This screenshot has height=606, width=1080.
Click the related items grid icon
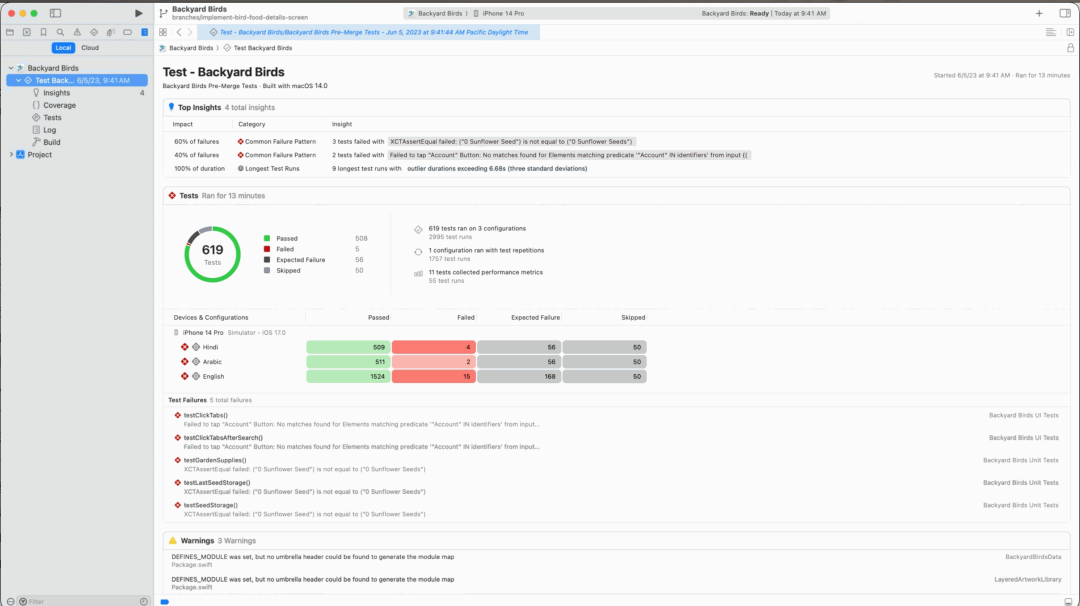coord(163,32)
